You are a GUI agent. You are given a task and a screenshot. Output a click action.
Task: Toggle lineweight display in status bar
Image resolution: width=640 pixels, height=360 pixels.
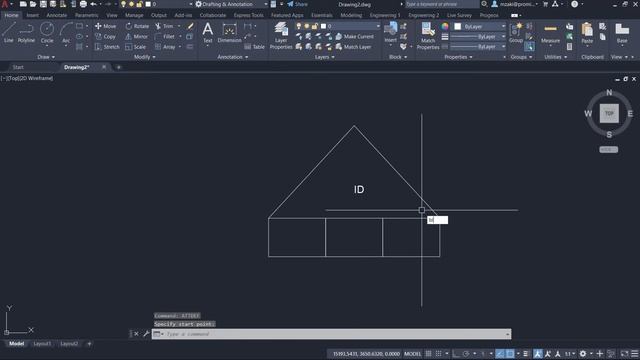point(526,353)
